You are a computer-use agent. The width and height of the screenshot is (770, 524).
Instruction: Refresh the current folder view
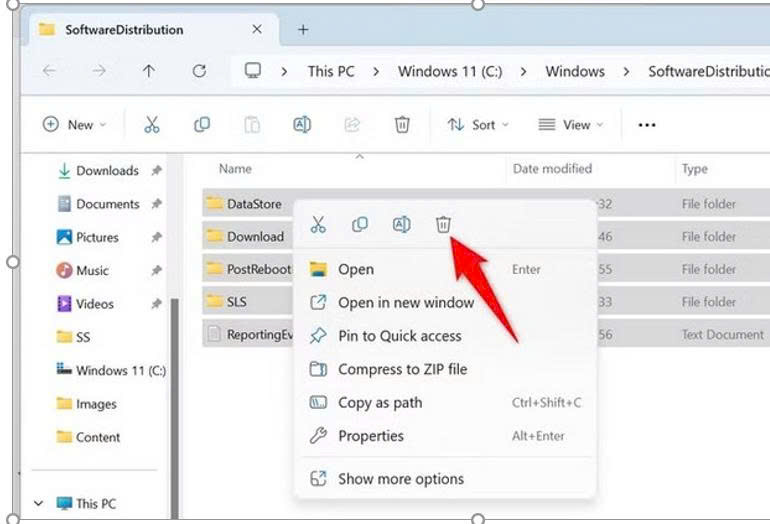[x=199, y=71]
